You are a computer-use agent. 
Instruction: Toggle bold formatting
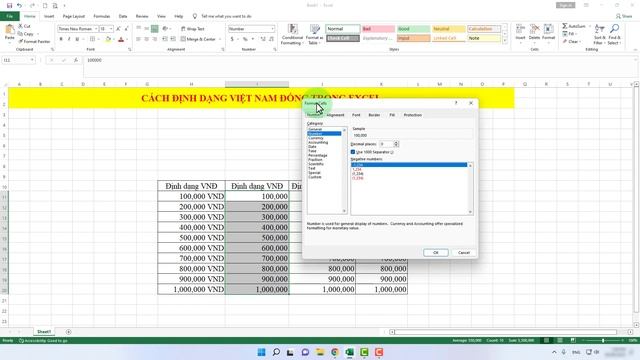[x=61, y=39]
